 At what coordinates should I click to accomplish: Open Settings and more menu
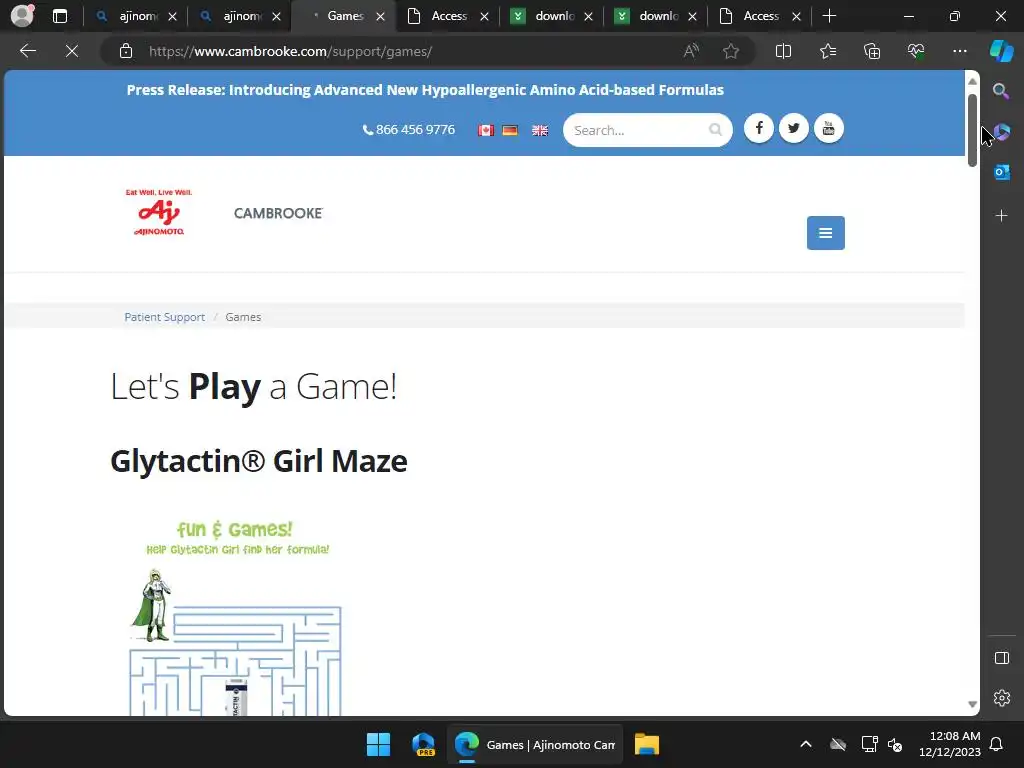point(959,51)
